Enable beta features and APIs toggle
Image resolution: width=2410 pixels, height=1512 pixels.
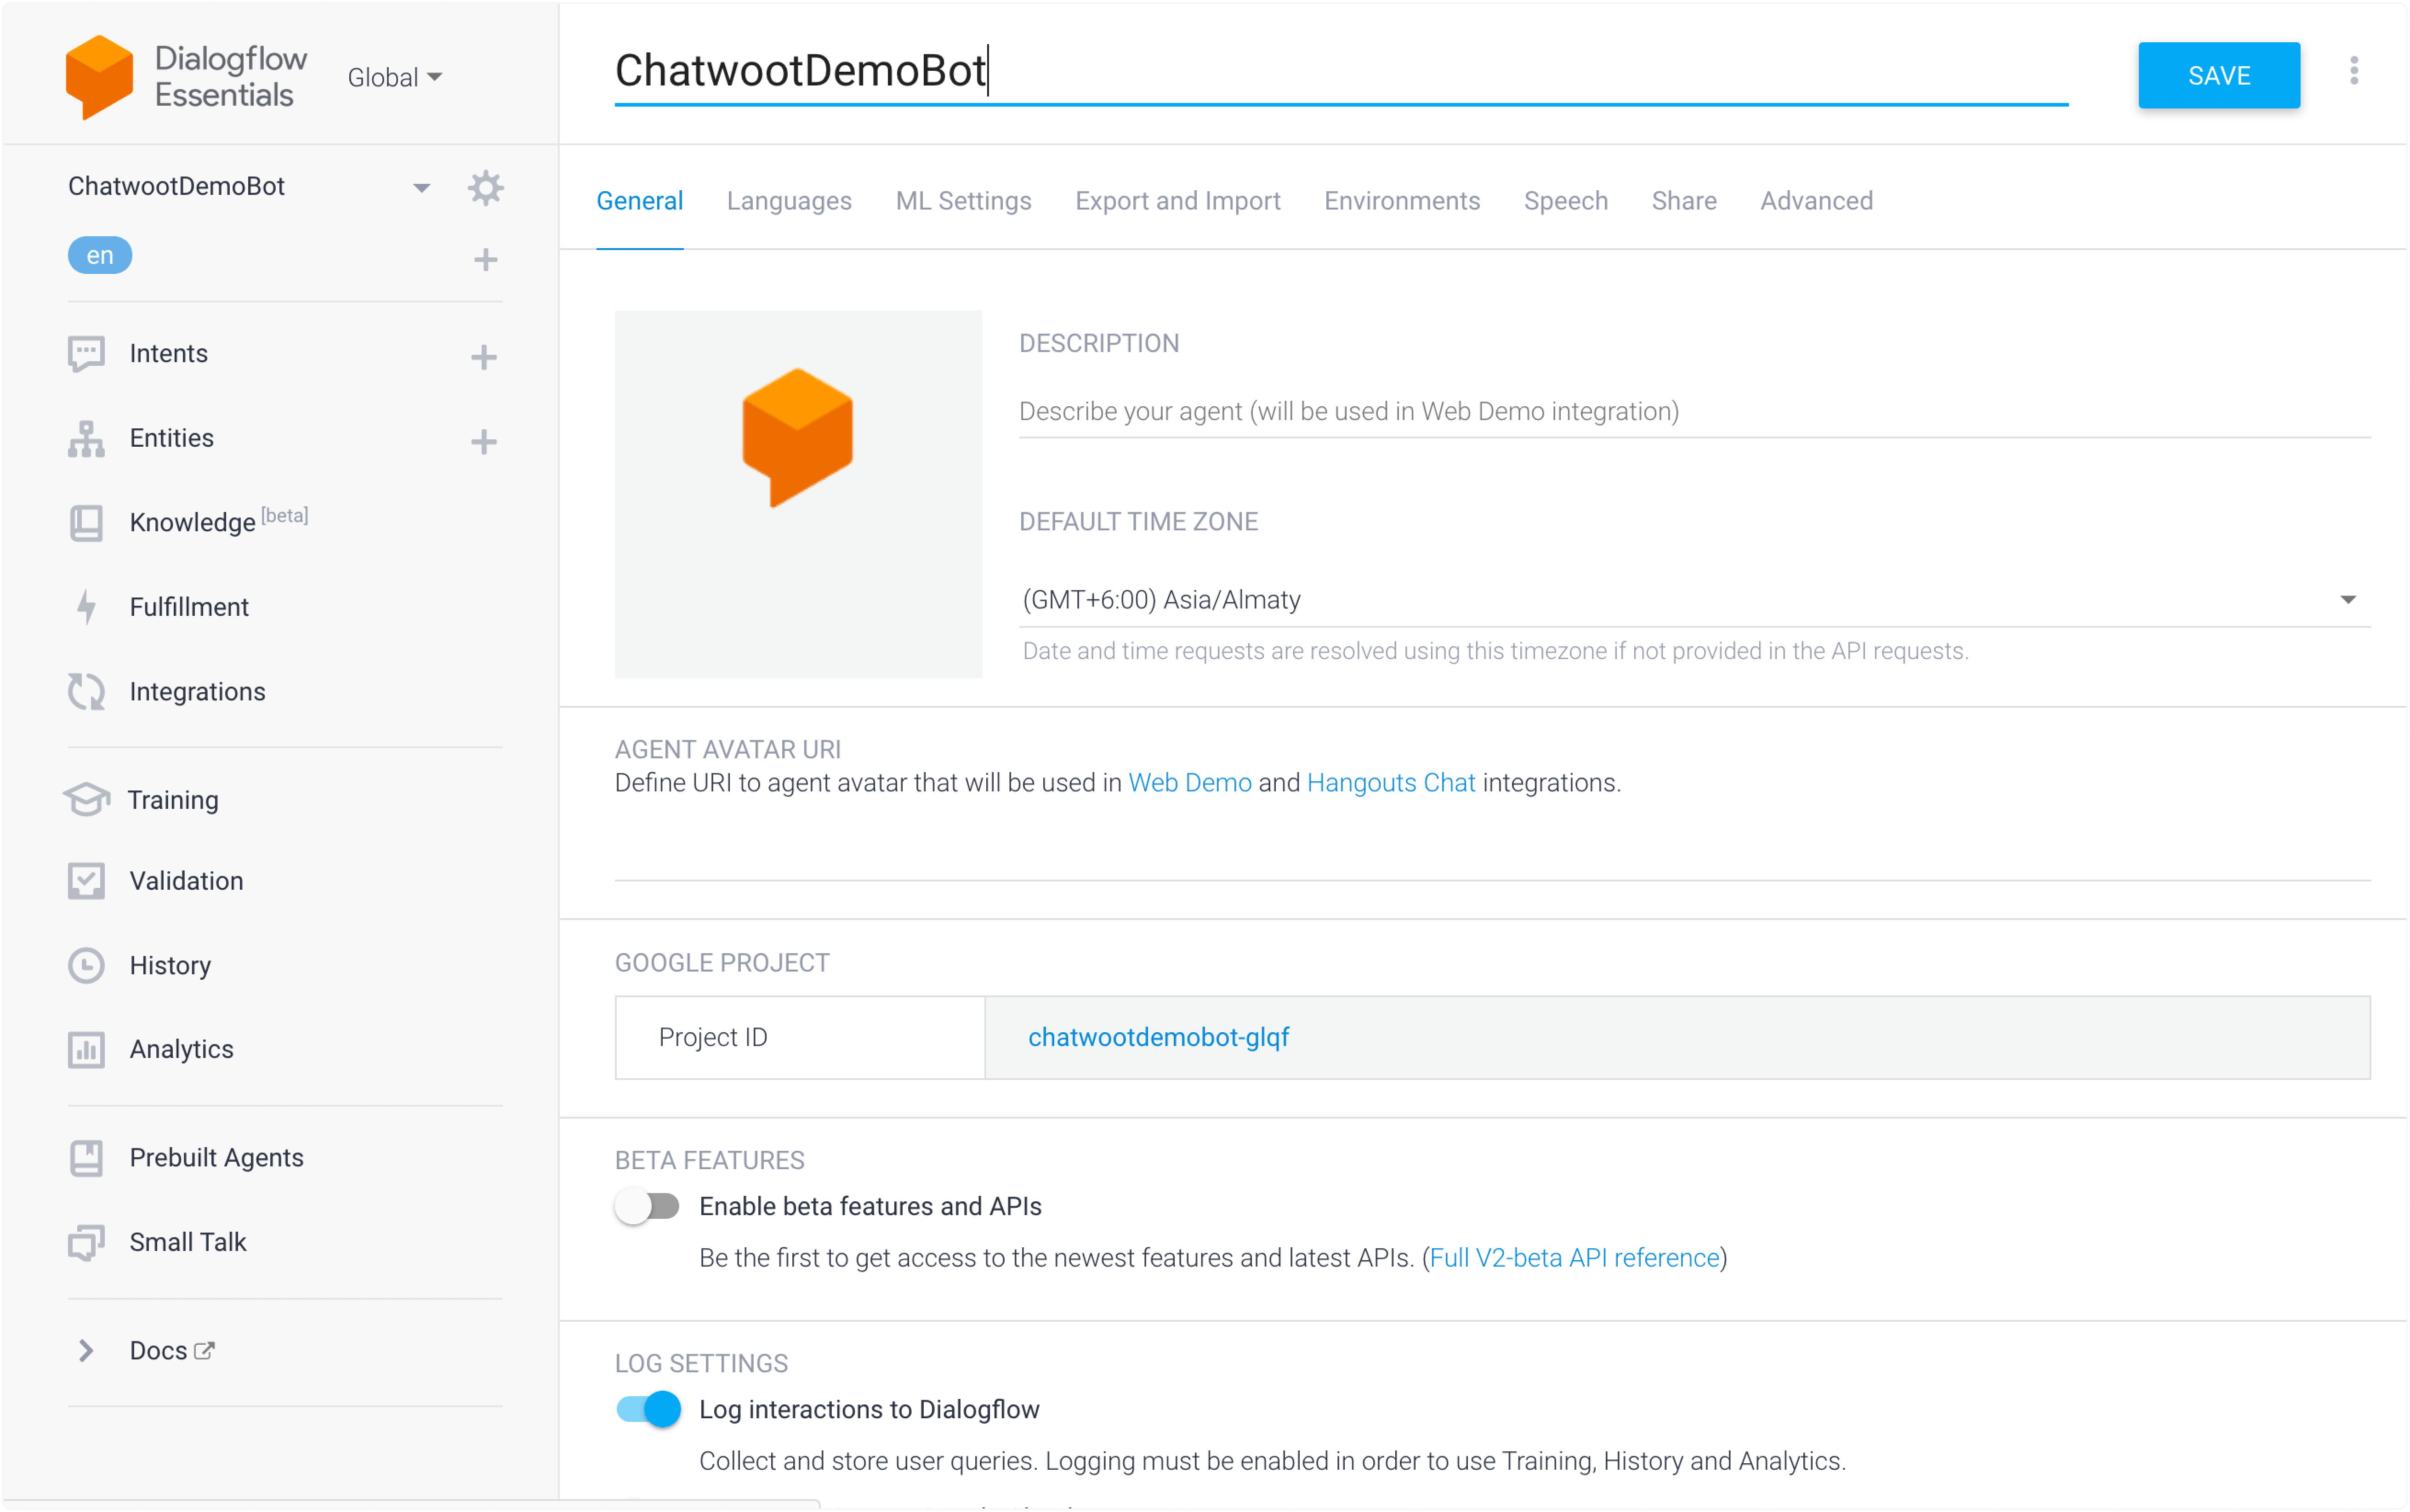point(647,1206)
